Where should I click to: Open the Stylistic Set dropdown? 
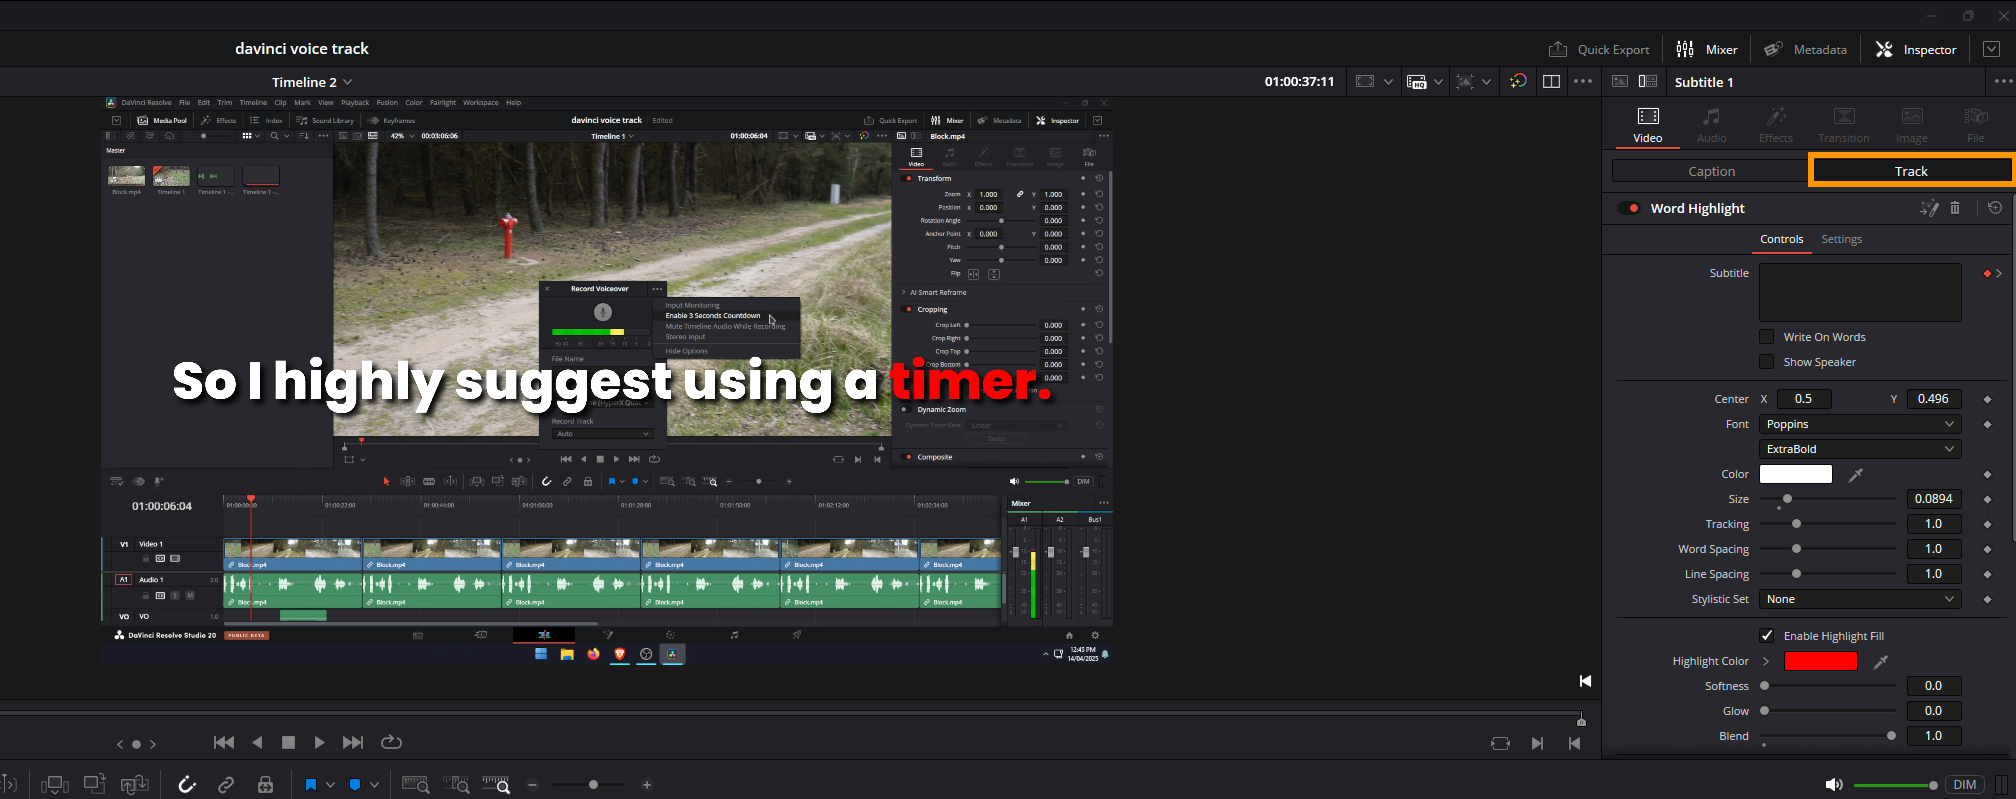coord(1860,599)
